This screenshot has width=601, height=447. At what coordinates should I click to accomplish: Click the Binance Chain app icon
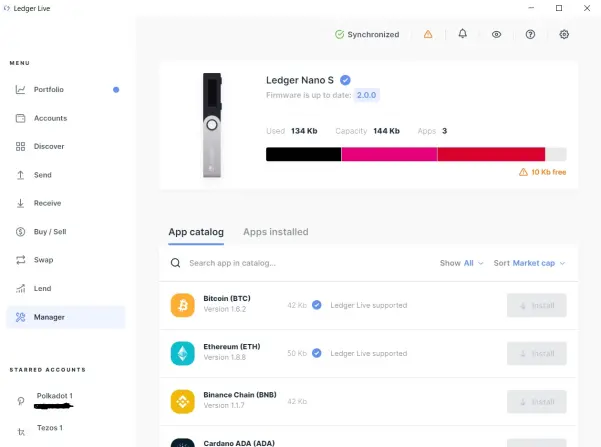click(182, 401)
